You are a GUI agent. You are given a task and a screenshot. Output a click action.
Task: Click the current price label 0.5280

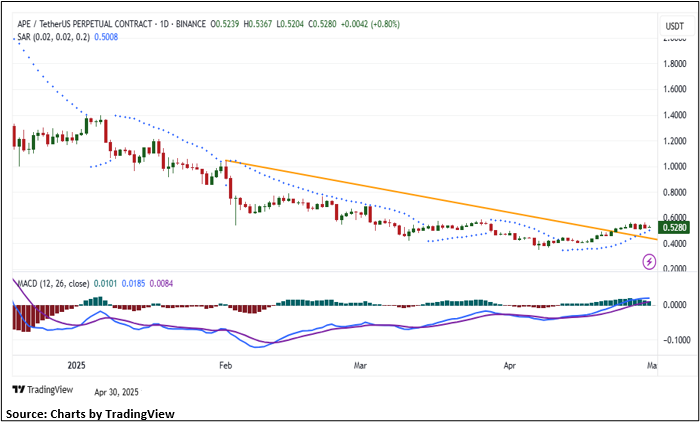(676, 229)
